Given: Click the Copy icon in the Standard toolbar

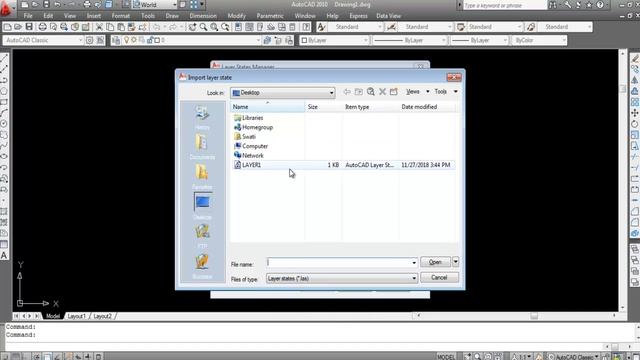Looking at the screenshot, I should click(110, 27).
